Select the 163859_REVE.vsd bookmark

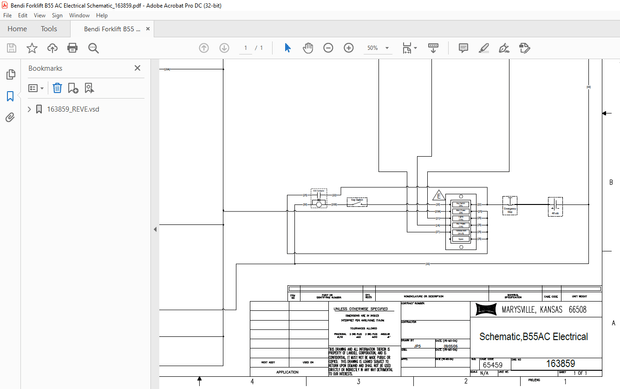[x=73, y=109]
